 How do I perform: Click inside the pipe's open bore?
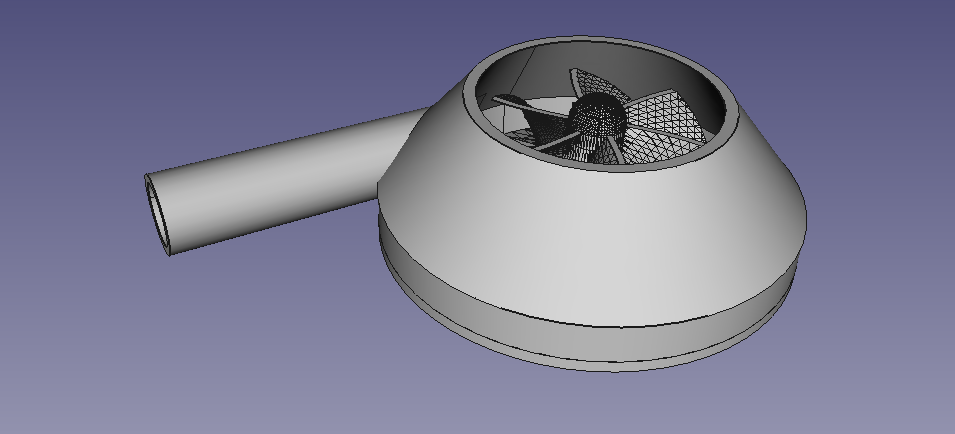160,217
